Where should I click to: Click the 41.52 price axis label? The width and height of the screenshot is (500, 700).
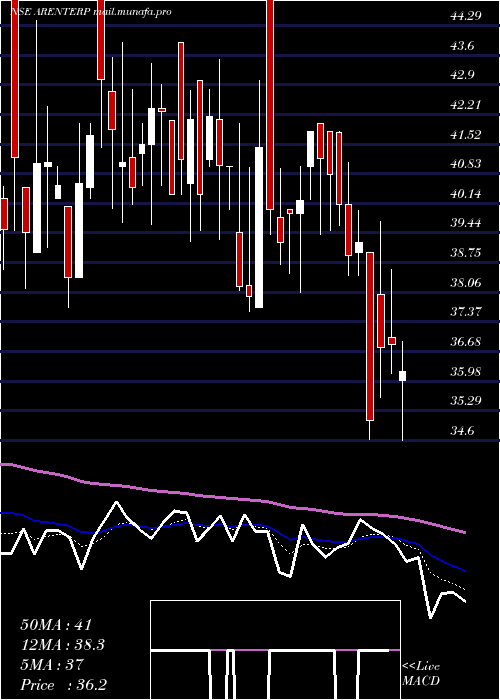tap(466, 134)
